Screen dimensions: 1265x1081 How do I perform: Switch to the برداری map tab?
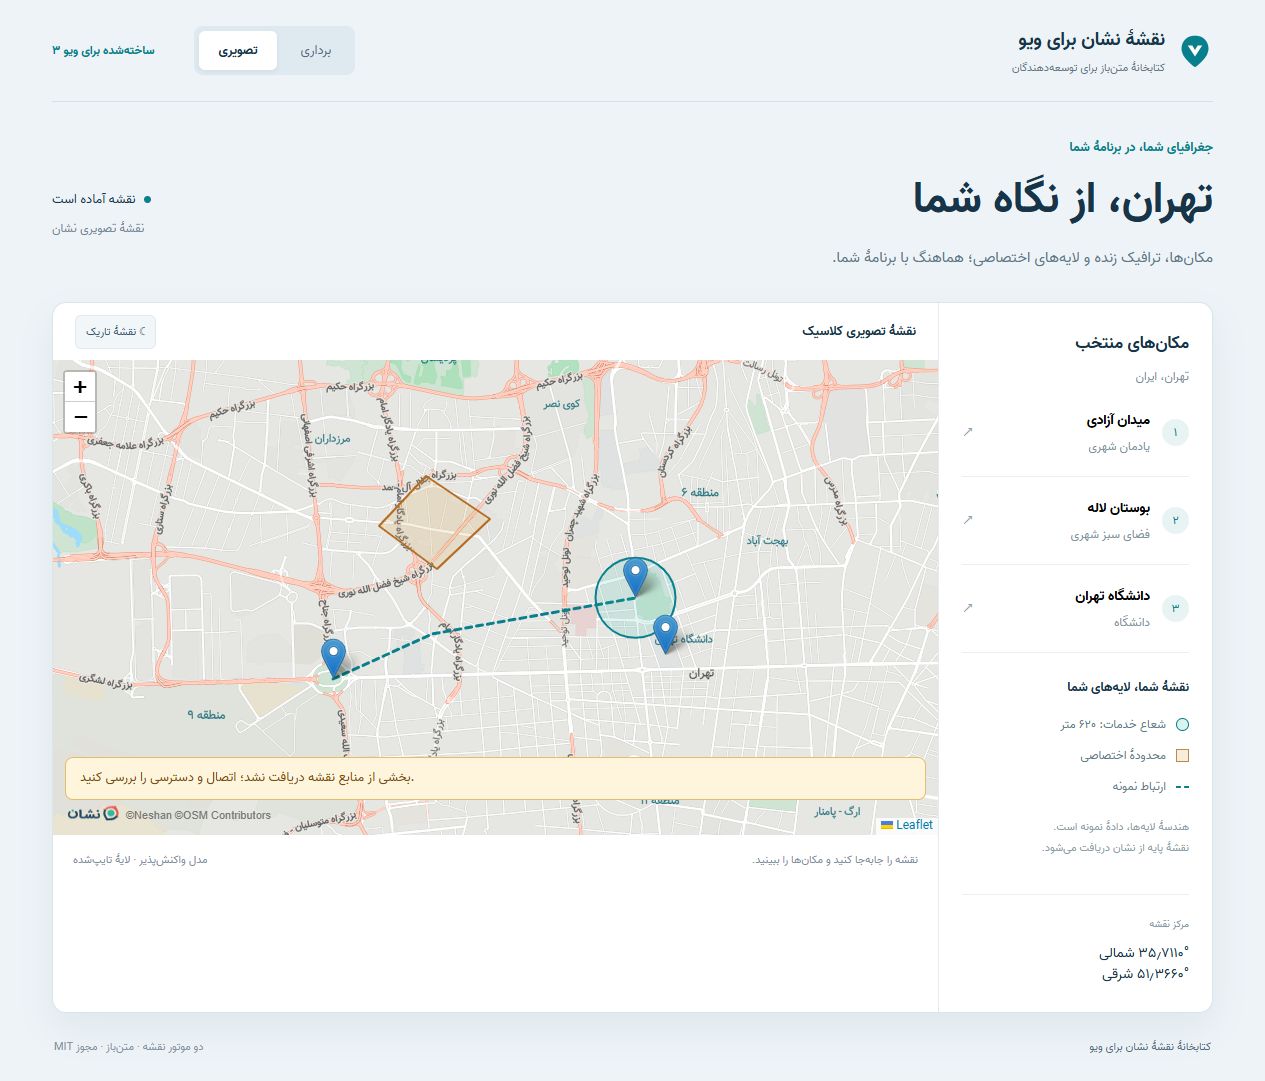315,50
